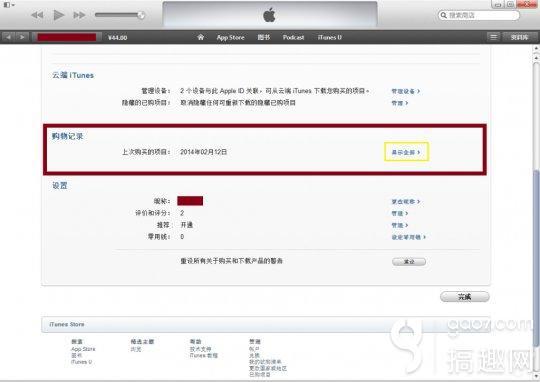Click the 显示全部 purchase history link
Screen dimensions: 540x382
406,152
